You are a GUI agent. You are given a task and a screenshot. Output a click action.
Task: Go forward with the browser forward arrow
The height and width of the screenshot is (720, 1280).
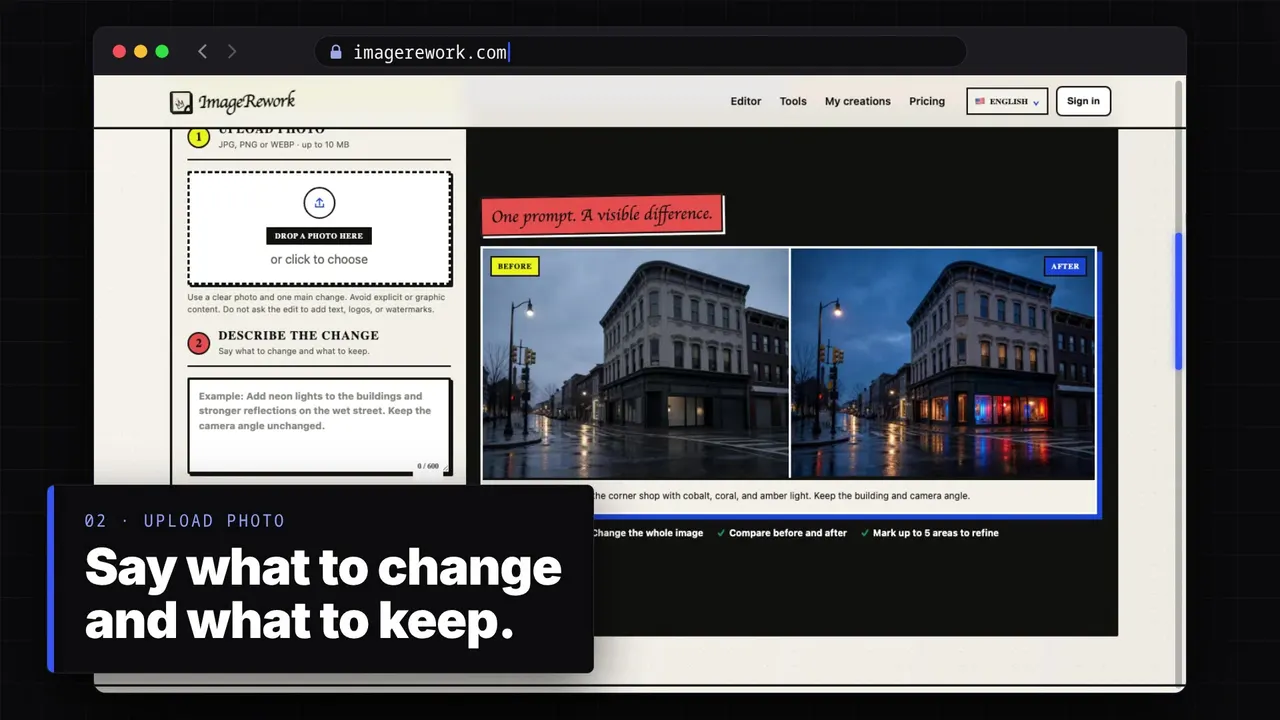pos(232,51)
